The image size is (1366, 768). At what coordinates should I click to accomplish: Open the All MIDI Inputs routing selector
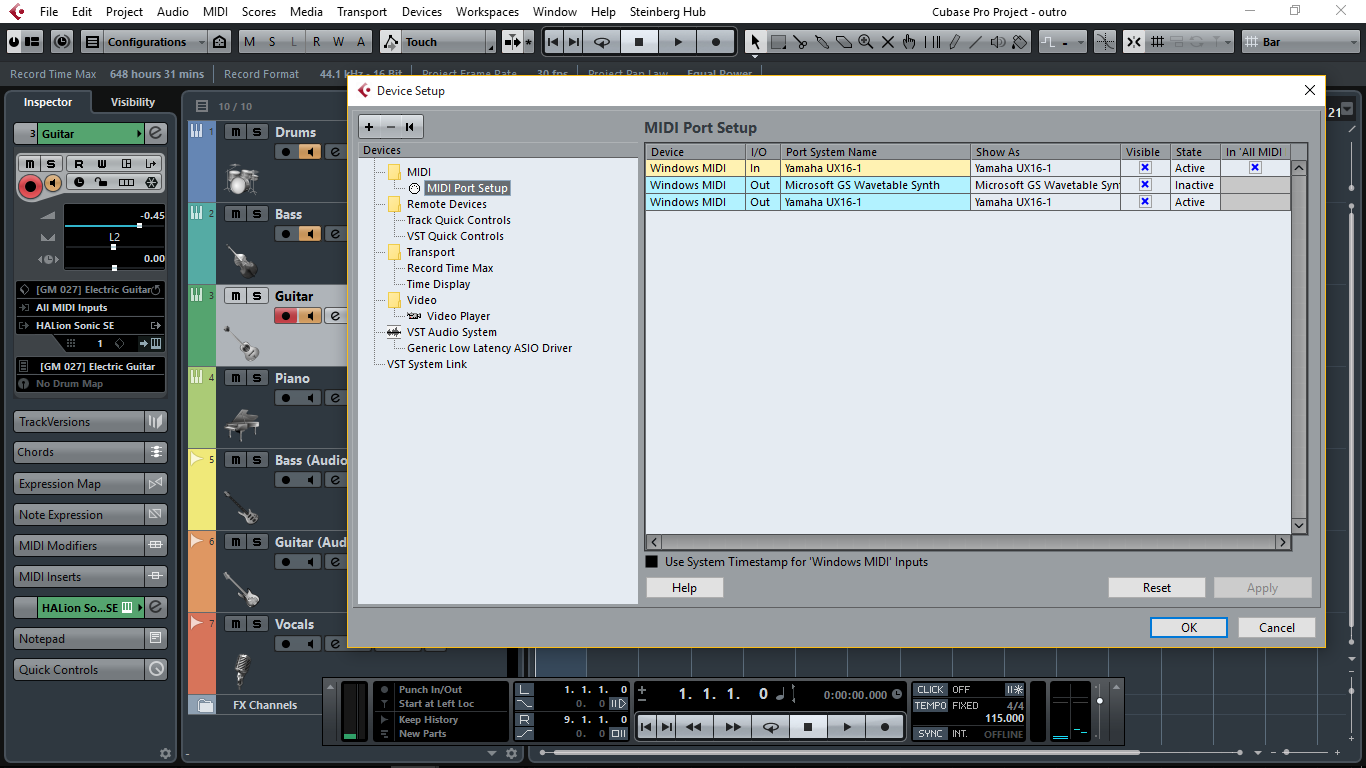[90, 308]
